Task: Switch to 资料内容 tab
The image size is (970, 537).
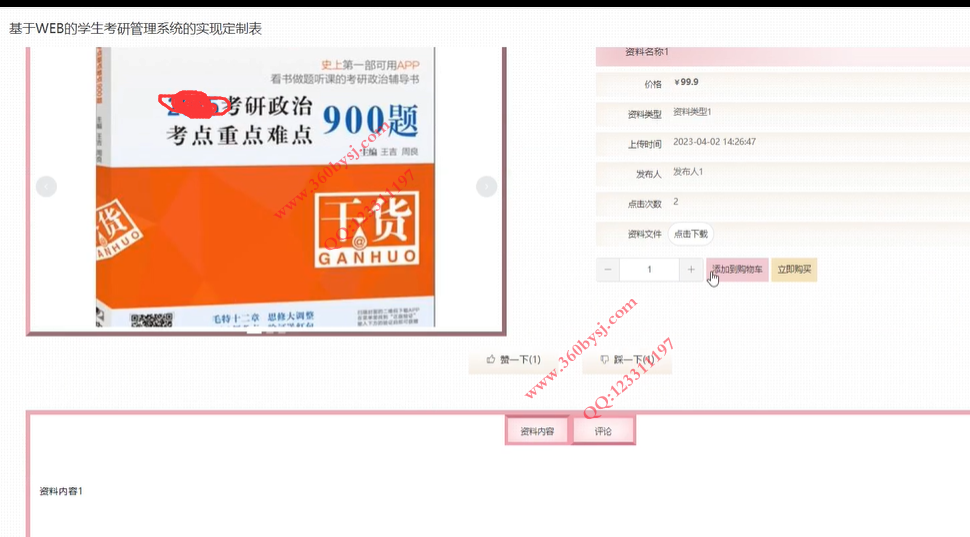Action: (x=537, y=431)
